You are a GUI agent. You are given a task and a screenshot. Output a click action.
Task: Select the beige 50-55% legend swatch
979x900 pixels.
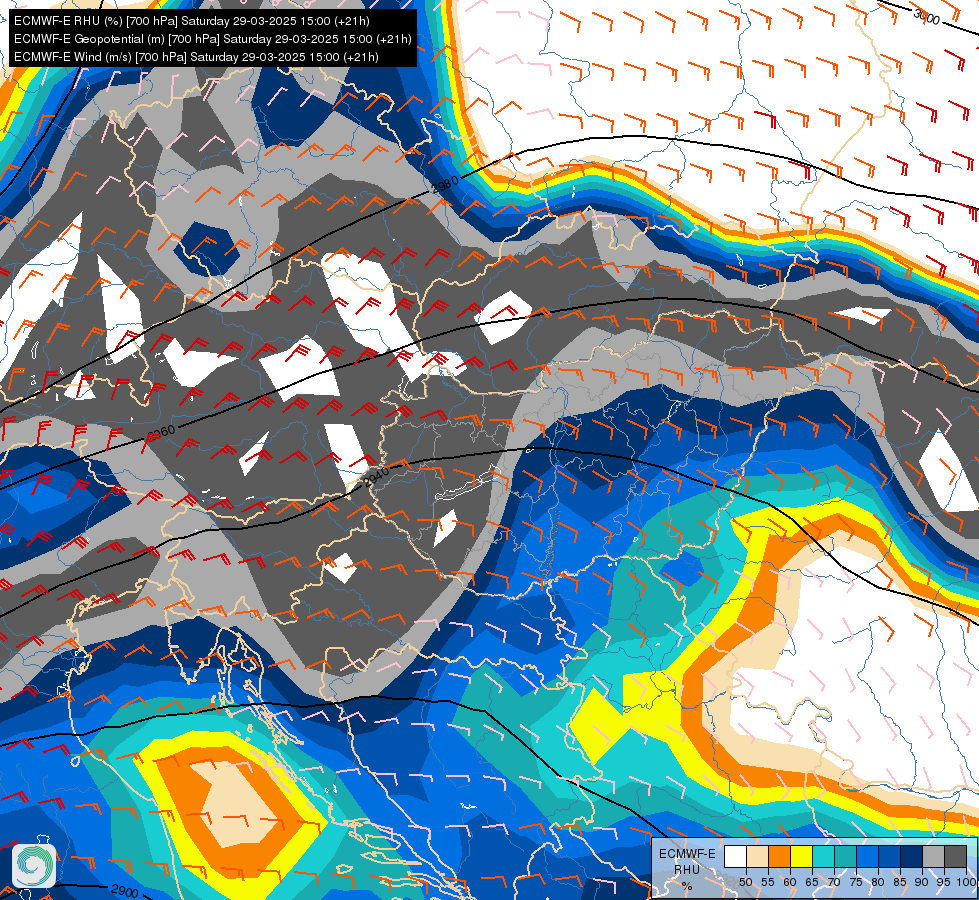757,856
